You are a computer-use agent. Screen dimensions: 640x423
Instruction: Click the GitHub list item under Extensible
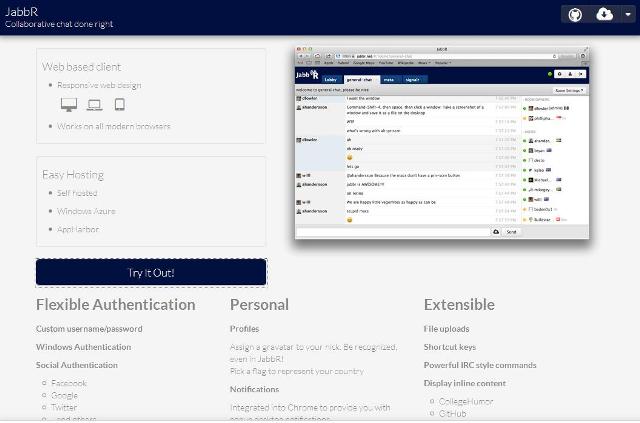click(x=453, y=414)
